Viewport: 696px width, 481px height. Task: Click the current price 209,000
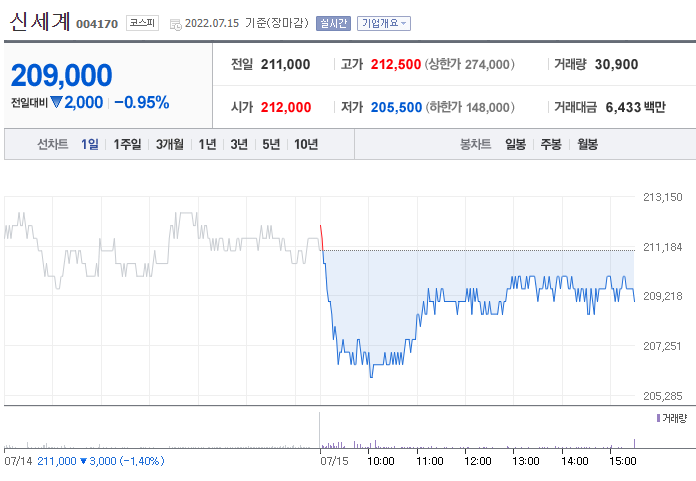tap(61, 75)
